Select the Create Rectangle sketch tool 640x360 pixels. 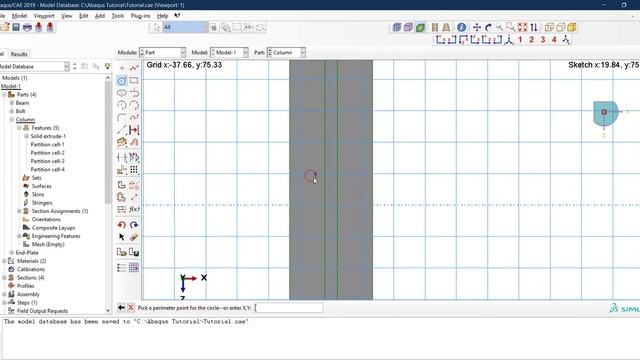click(x=134, y=80)
